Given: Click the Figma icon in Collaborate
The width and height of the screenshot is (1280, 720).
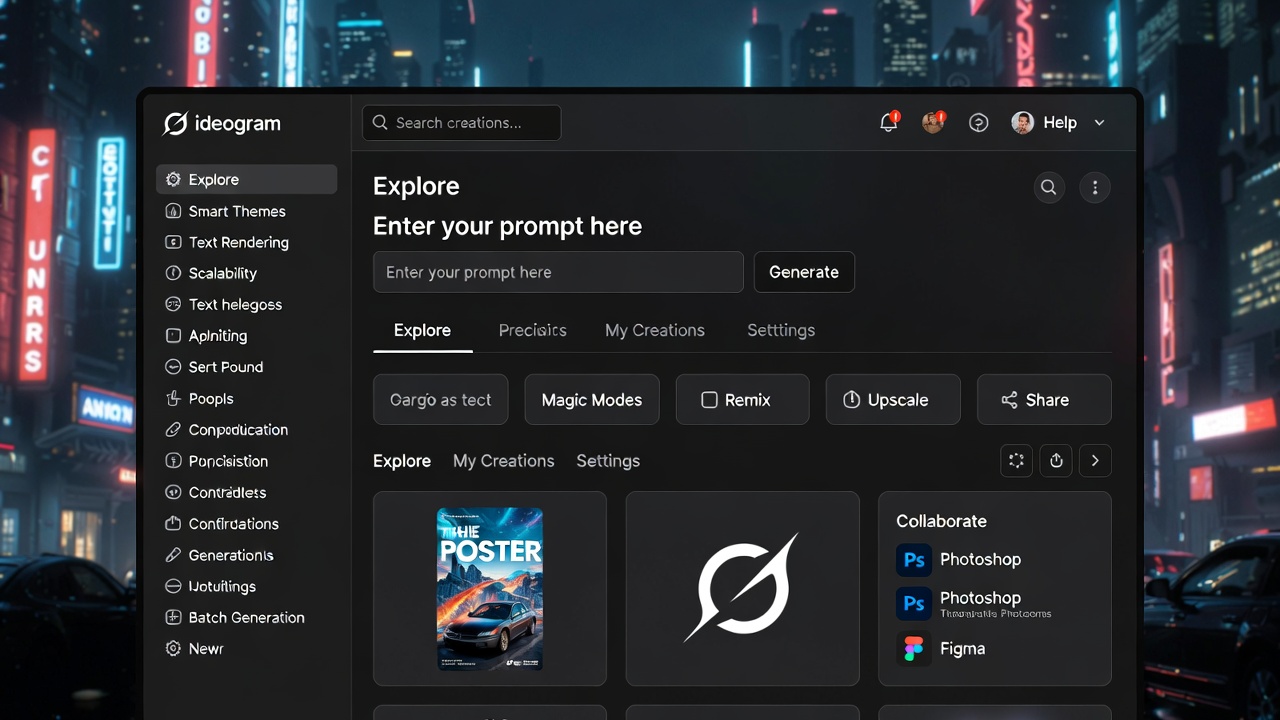Looking at the screenshot, I should click(x=914, y=649).
